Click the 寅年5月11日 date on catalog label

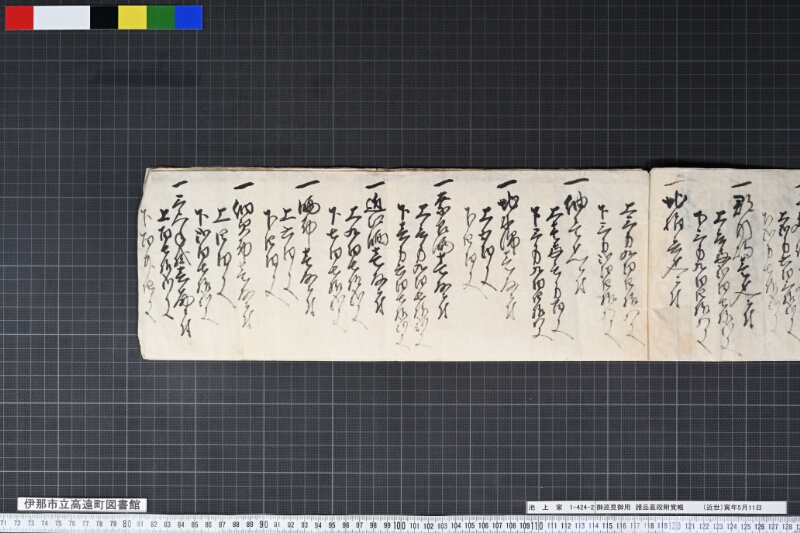coord(743,507)
